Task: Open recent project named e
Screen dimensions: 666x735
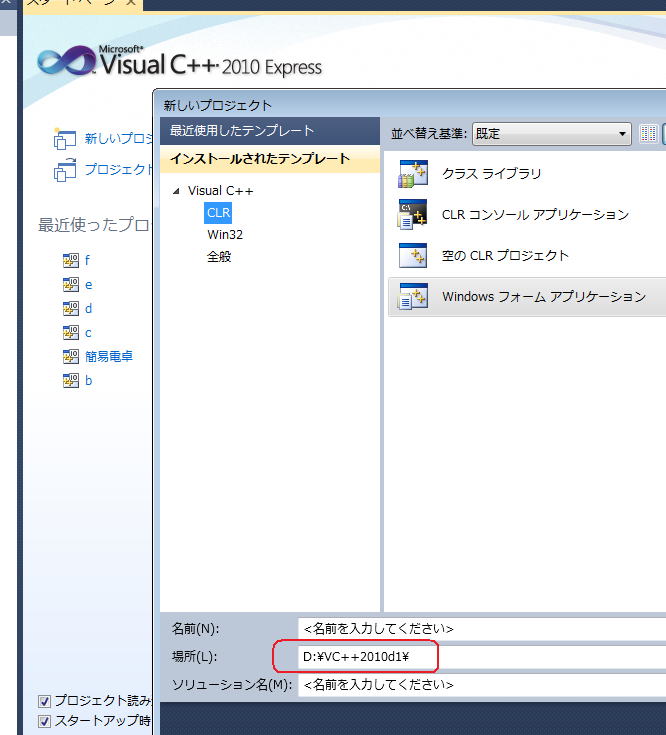Action: 89,285
